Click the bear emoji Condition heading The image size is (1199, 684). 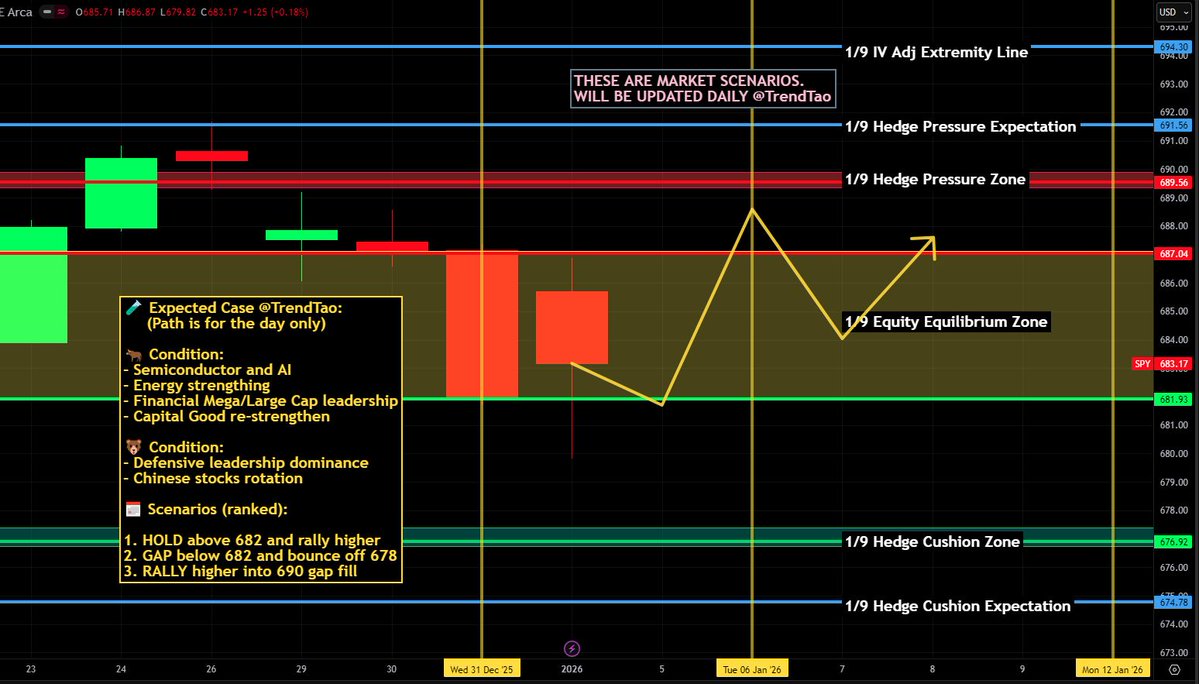coord(174,447)
